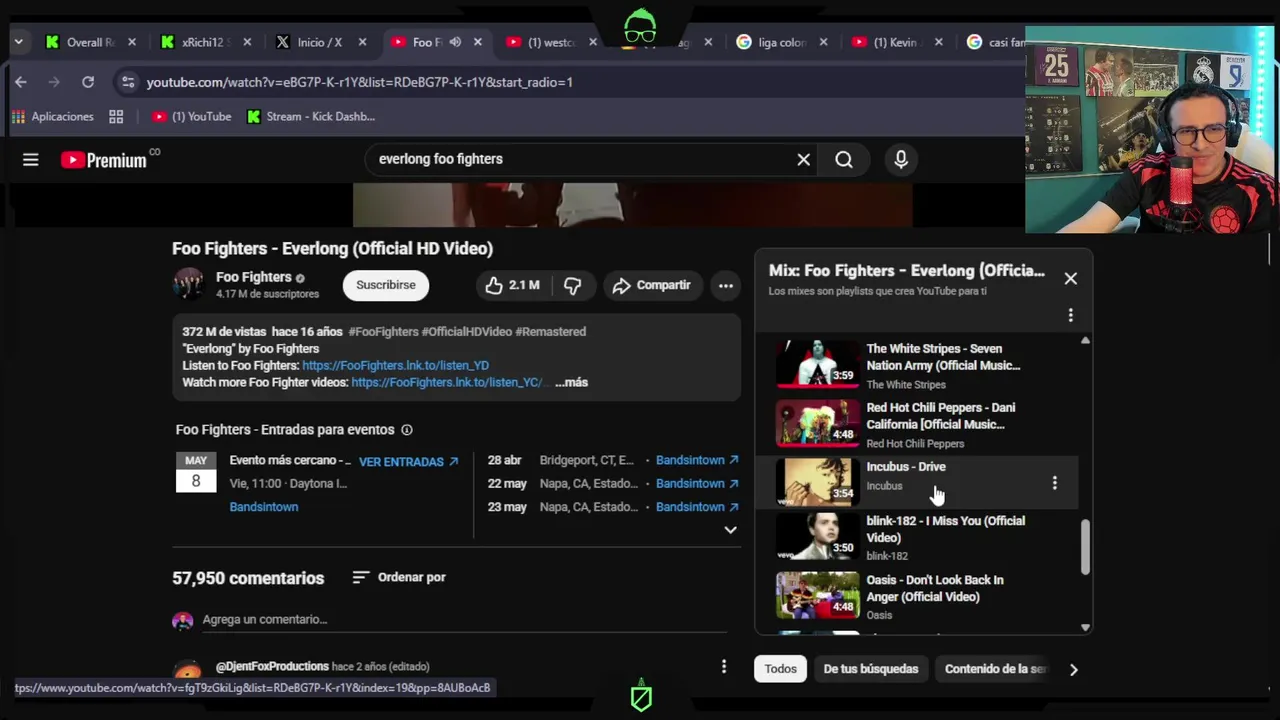The image size is (1280, 720).
Task: Click VER ENTRADAS link
Action: point(408,462)
